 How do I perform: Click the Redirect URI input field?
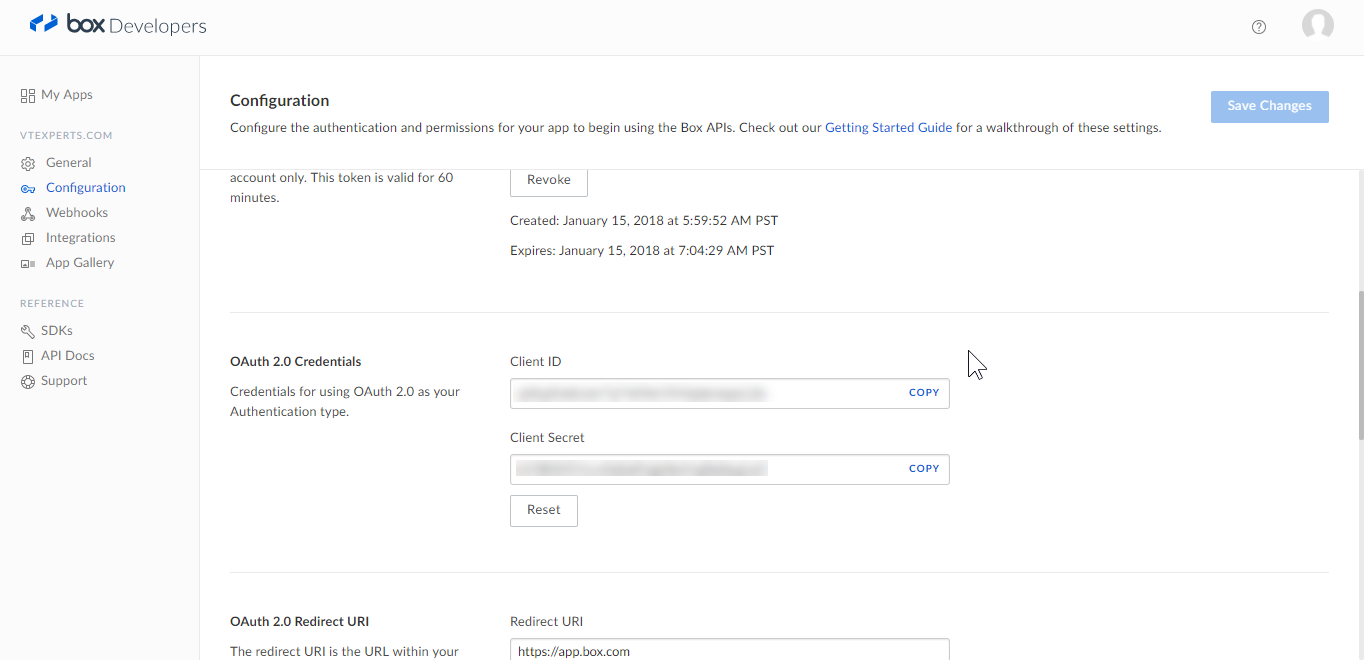(x=729, y=650)
